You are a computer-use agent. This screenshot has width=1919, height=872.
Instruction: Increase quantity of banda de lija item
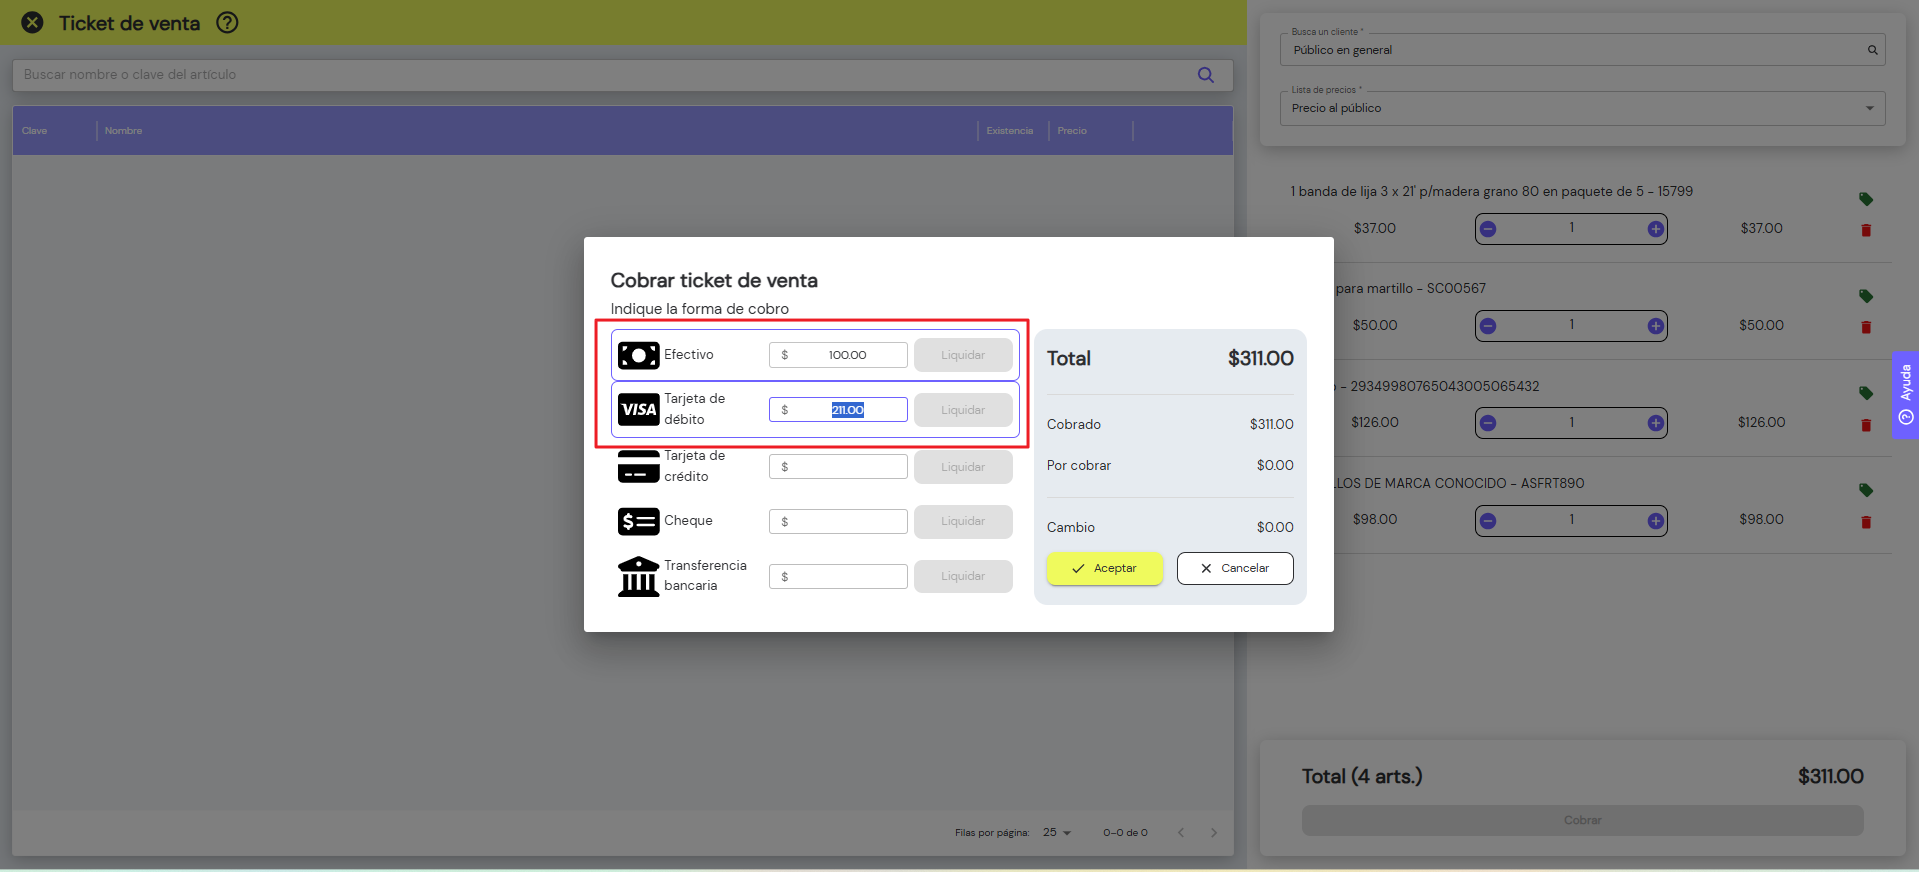(1655, 229)
